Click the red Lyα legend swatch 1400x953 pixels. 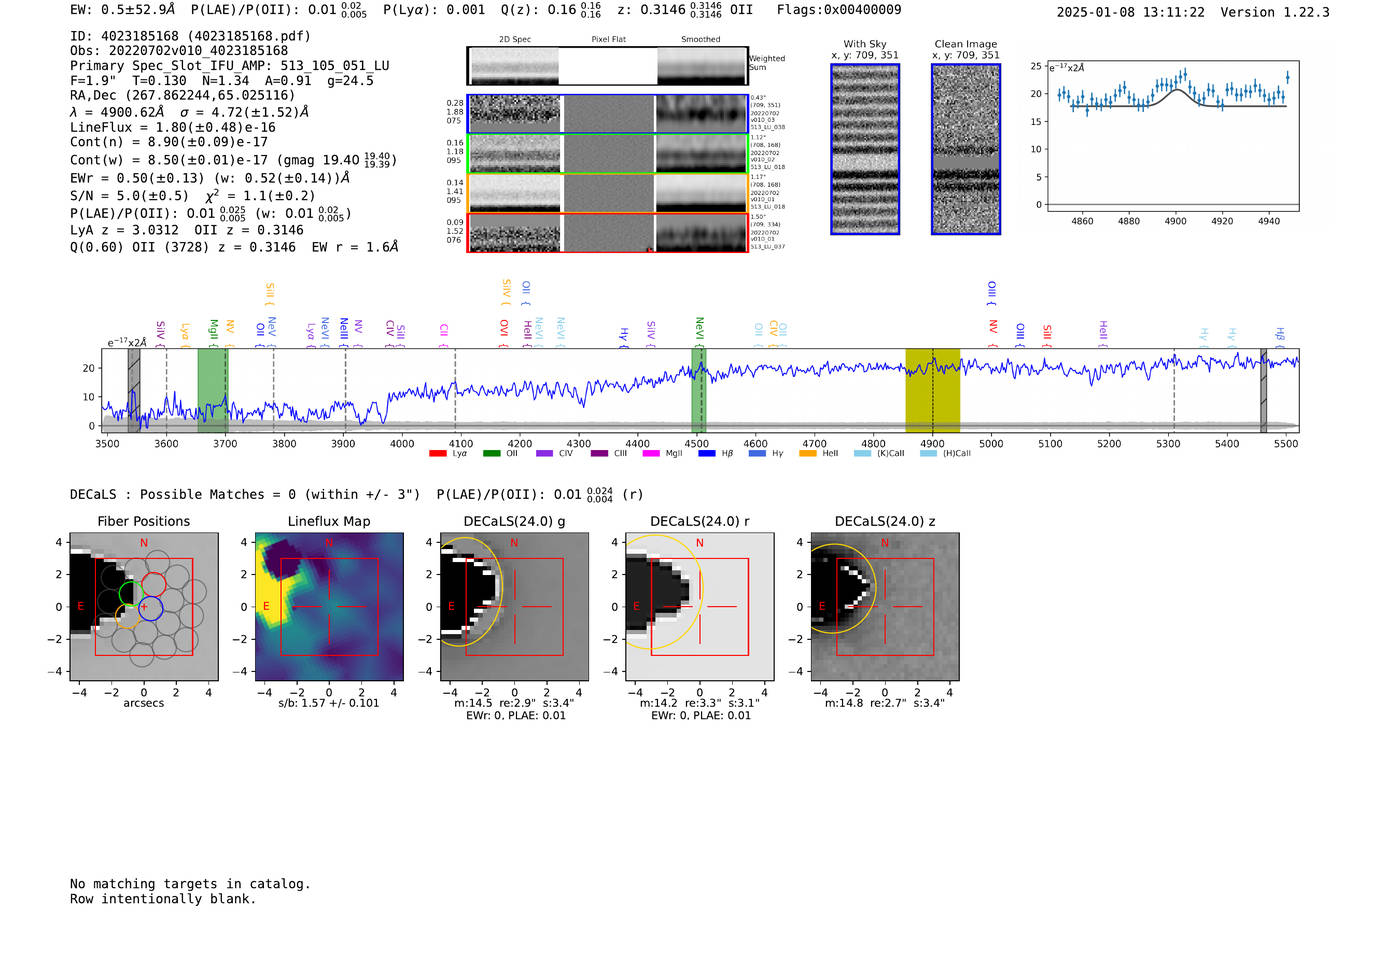coord(437,453)
